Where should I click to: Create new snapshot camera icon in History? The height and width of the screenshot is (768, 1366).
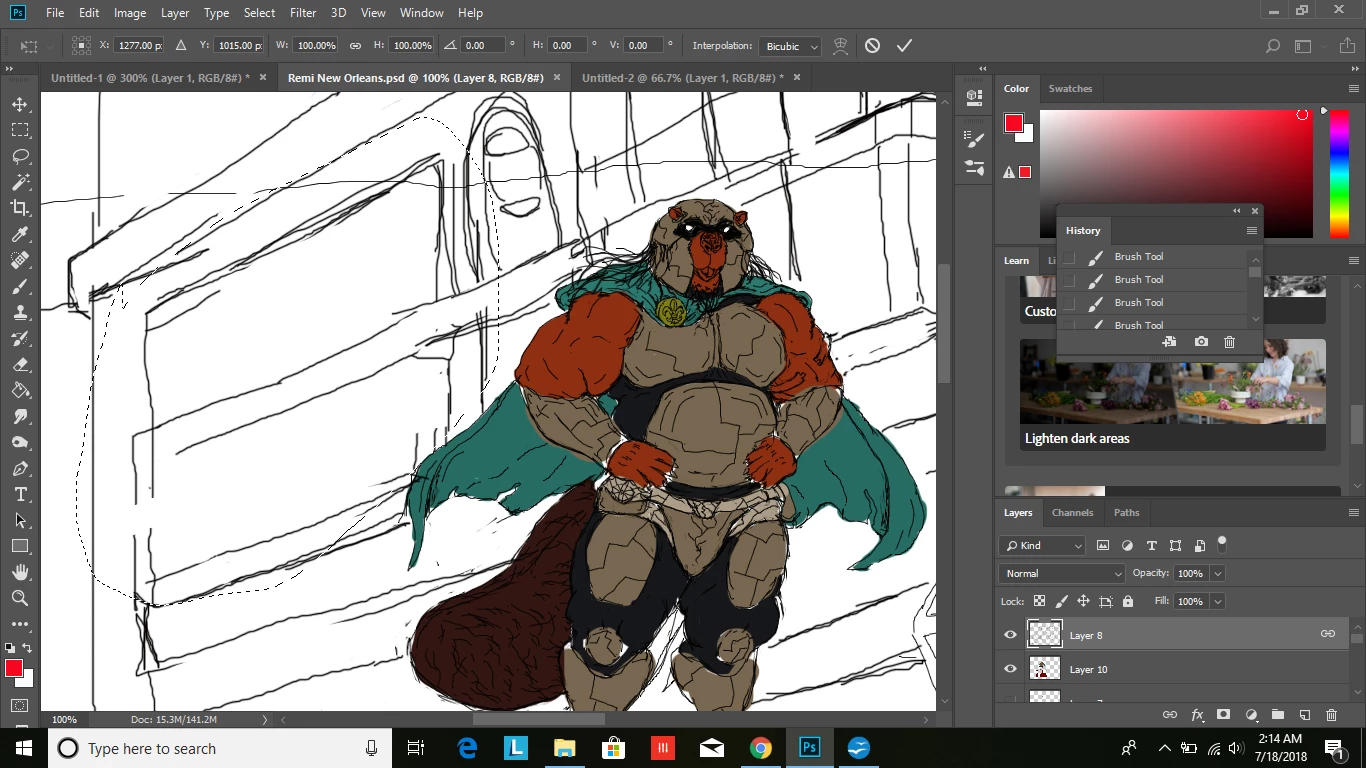click(1201, 342)
